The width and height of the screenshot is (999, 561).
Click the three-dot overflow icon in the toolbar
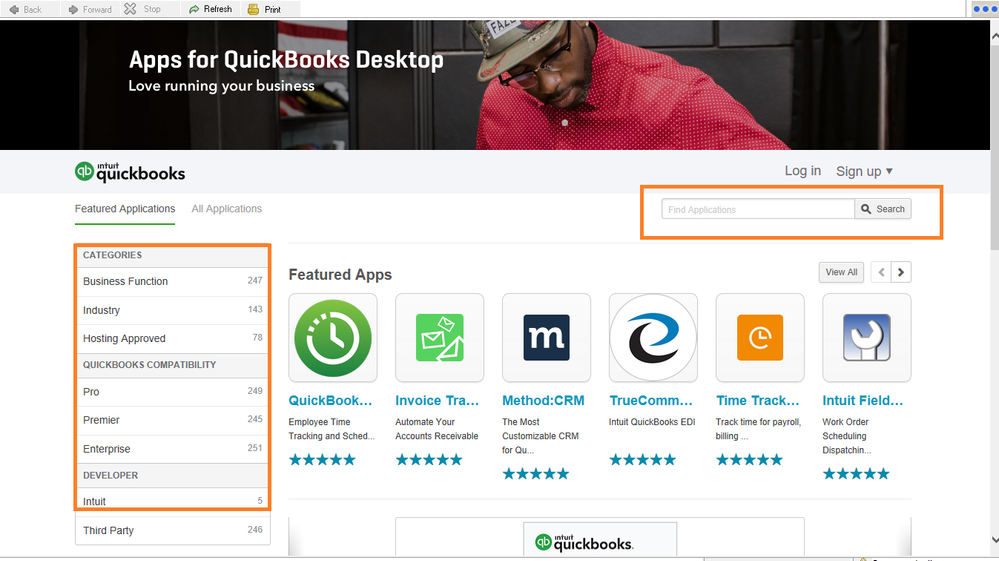coord(984,9)
